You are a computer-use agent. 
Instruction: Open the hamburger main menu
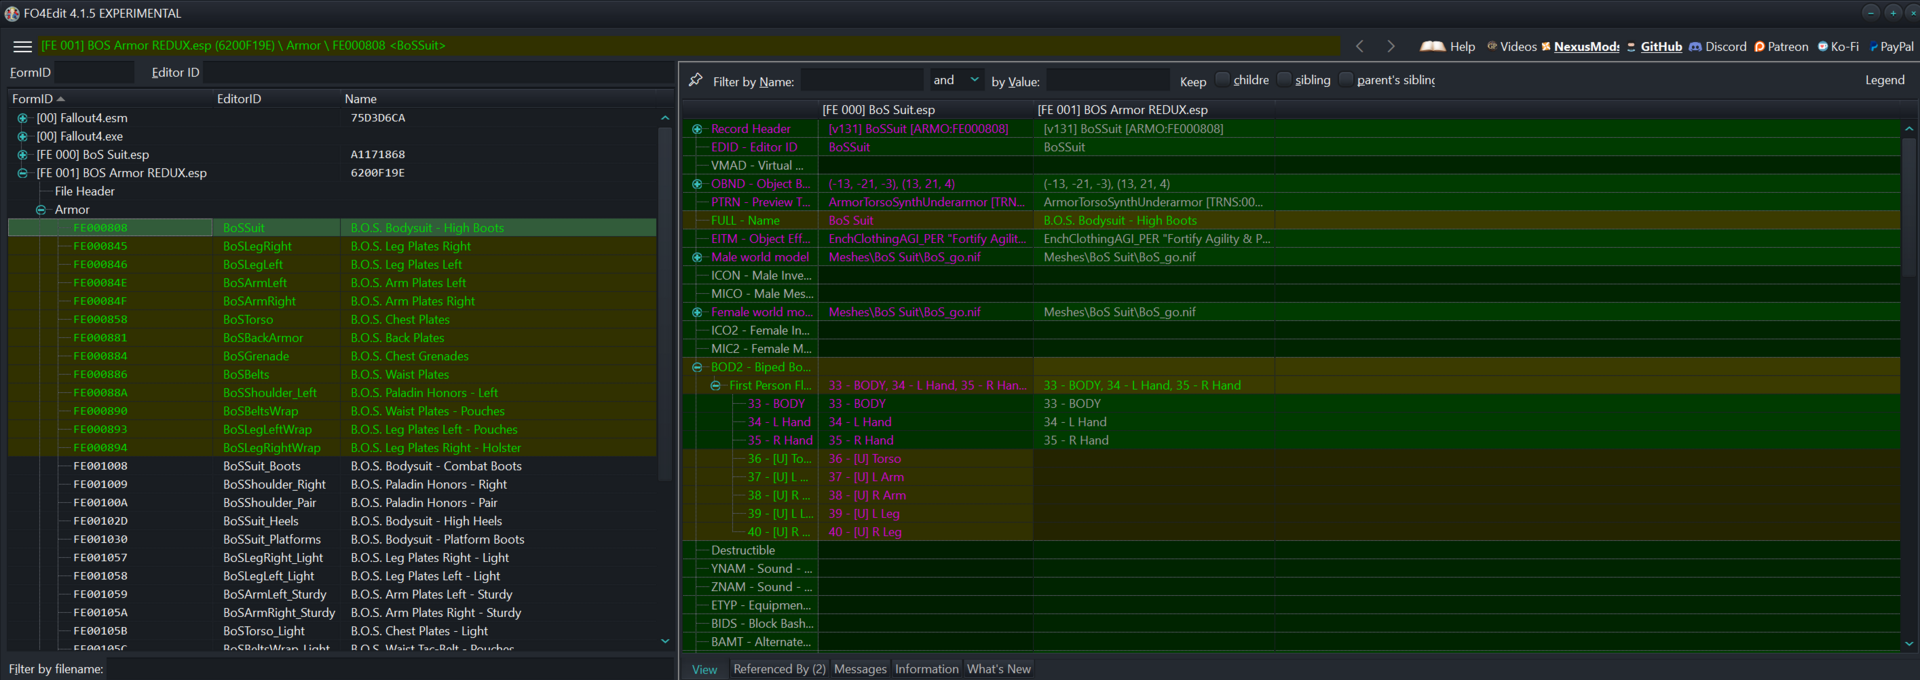pos(22,46)
